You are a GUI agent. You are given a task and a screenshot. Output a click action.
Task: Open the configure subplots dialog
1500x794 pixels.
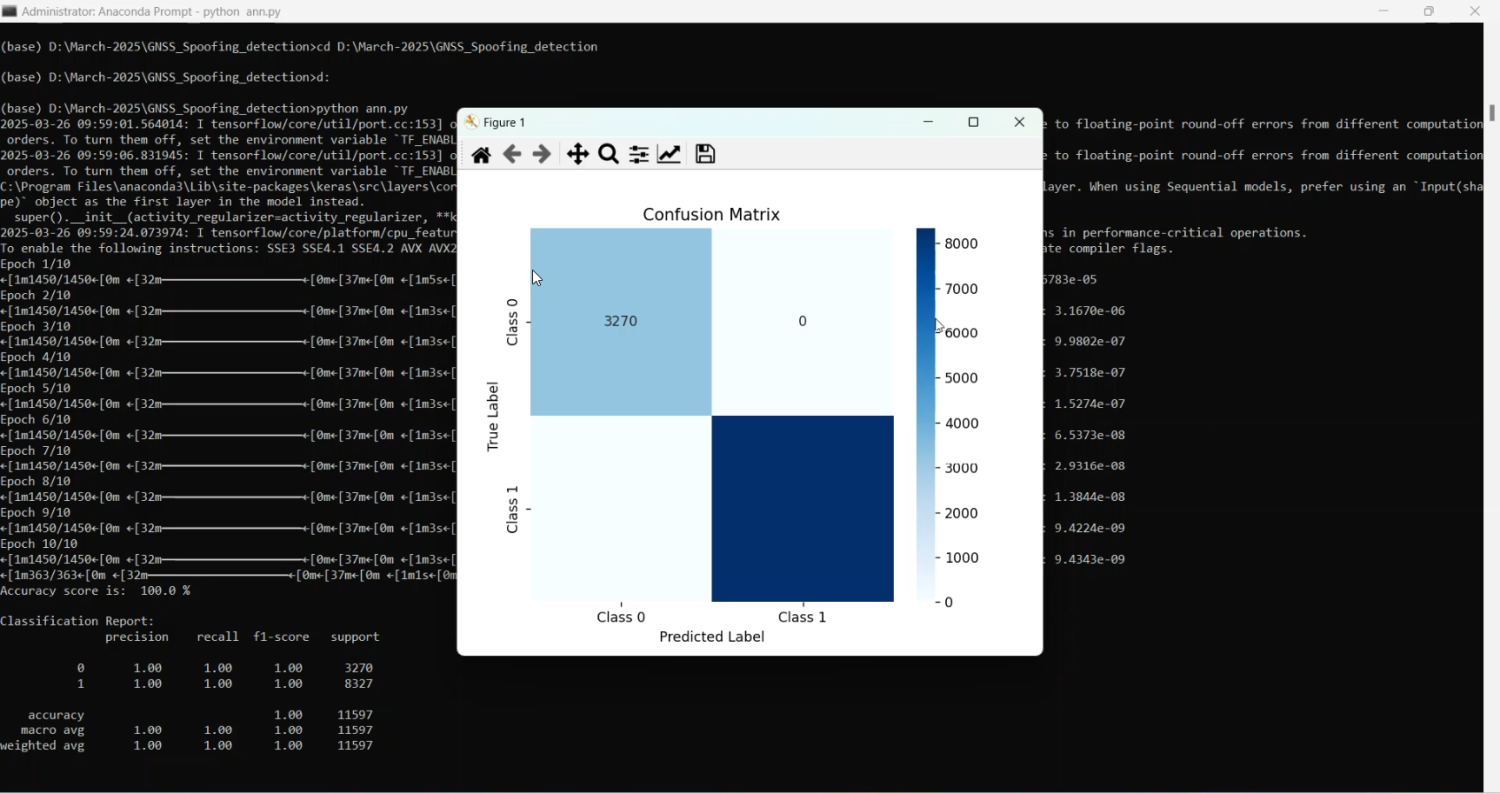click(638, 154)
